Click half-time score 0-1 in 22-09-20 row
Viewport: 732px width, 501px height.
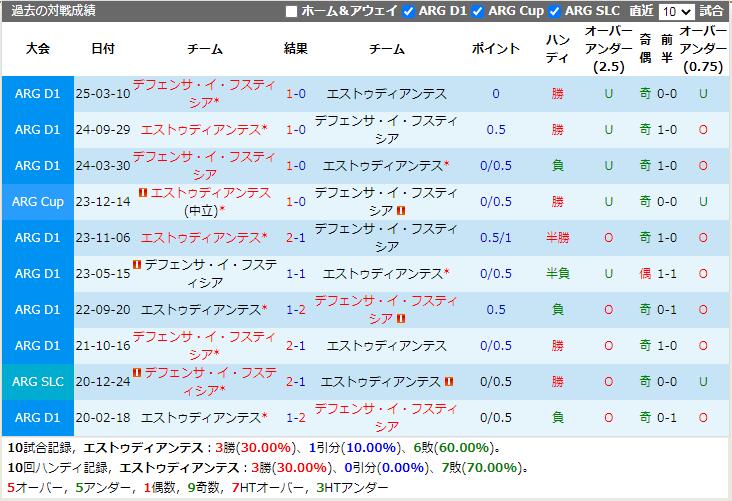pos(667,310)
